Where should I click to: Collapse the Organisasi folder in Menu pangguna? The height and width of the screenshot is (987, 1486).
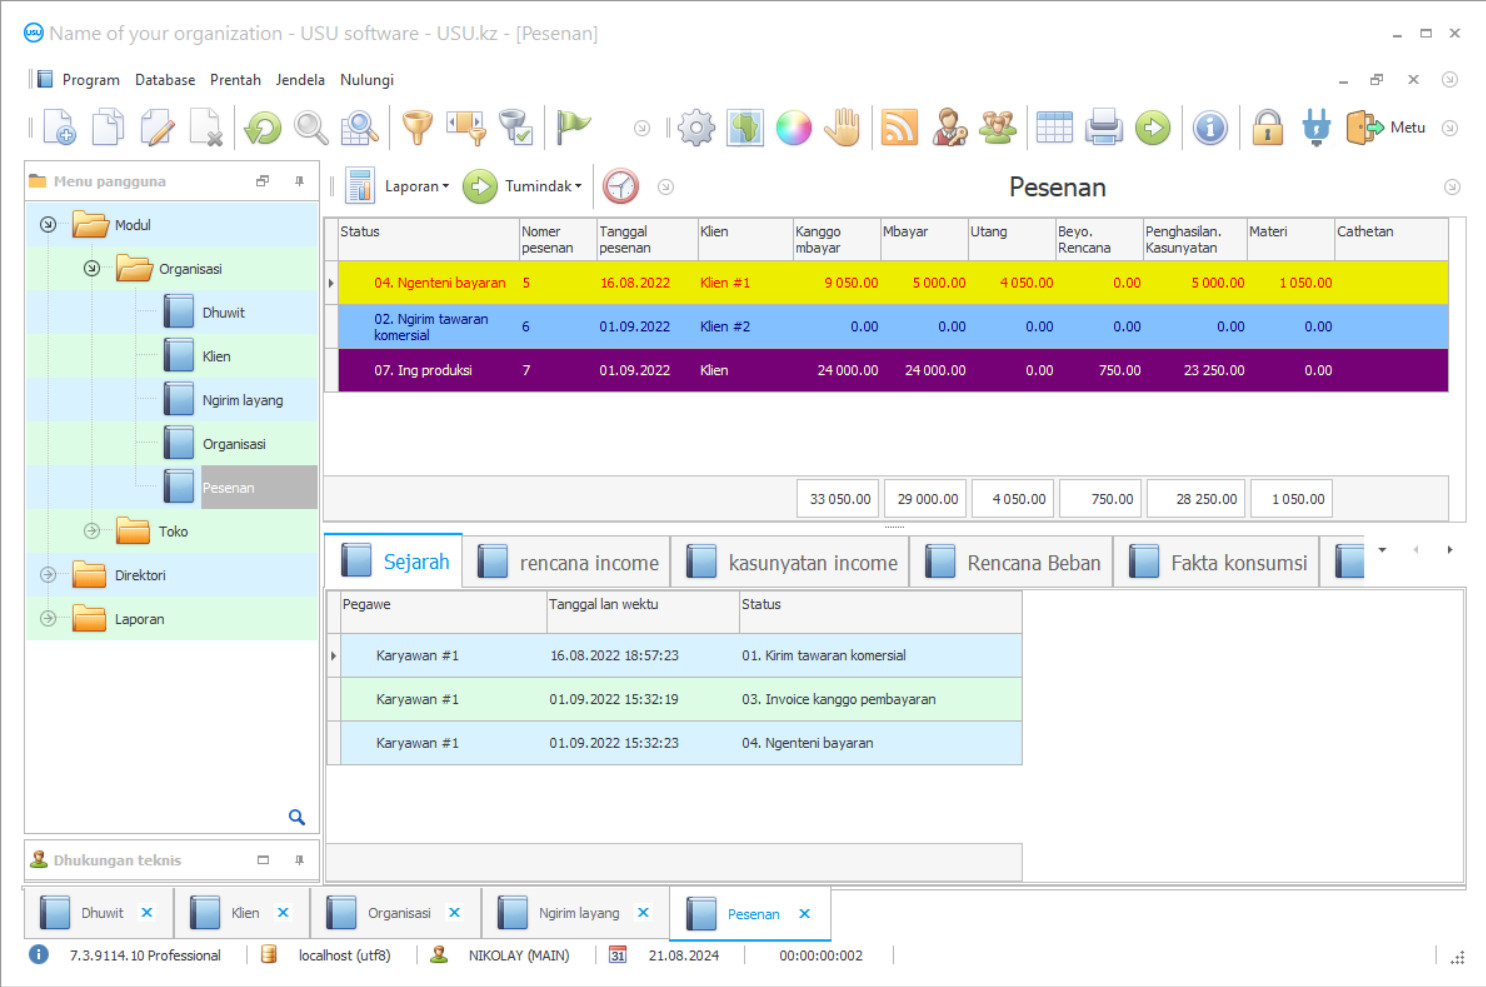(91, 268)
